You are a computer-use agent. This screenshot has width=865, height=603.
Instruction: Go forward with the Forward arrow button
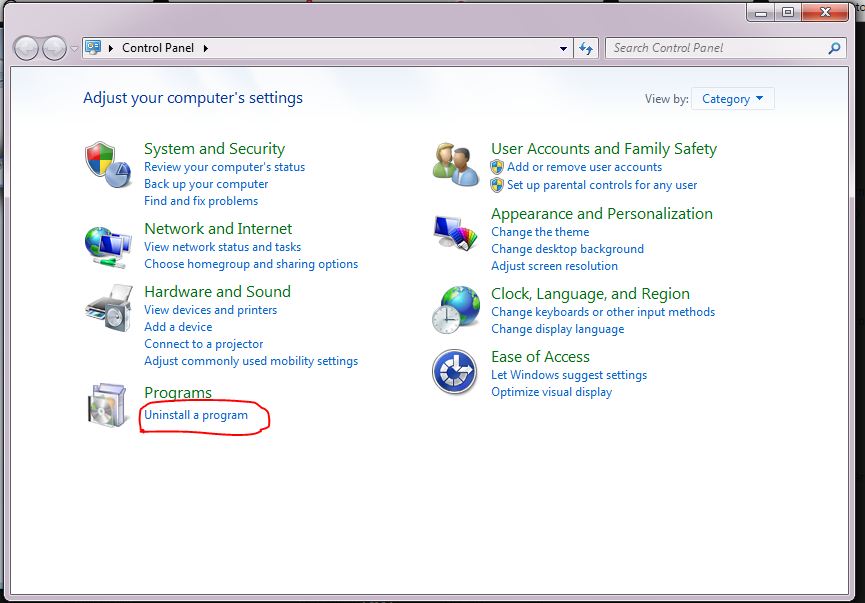(54, 49)
